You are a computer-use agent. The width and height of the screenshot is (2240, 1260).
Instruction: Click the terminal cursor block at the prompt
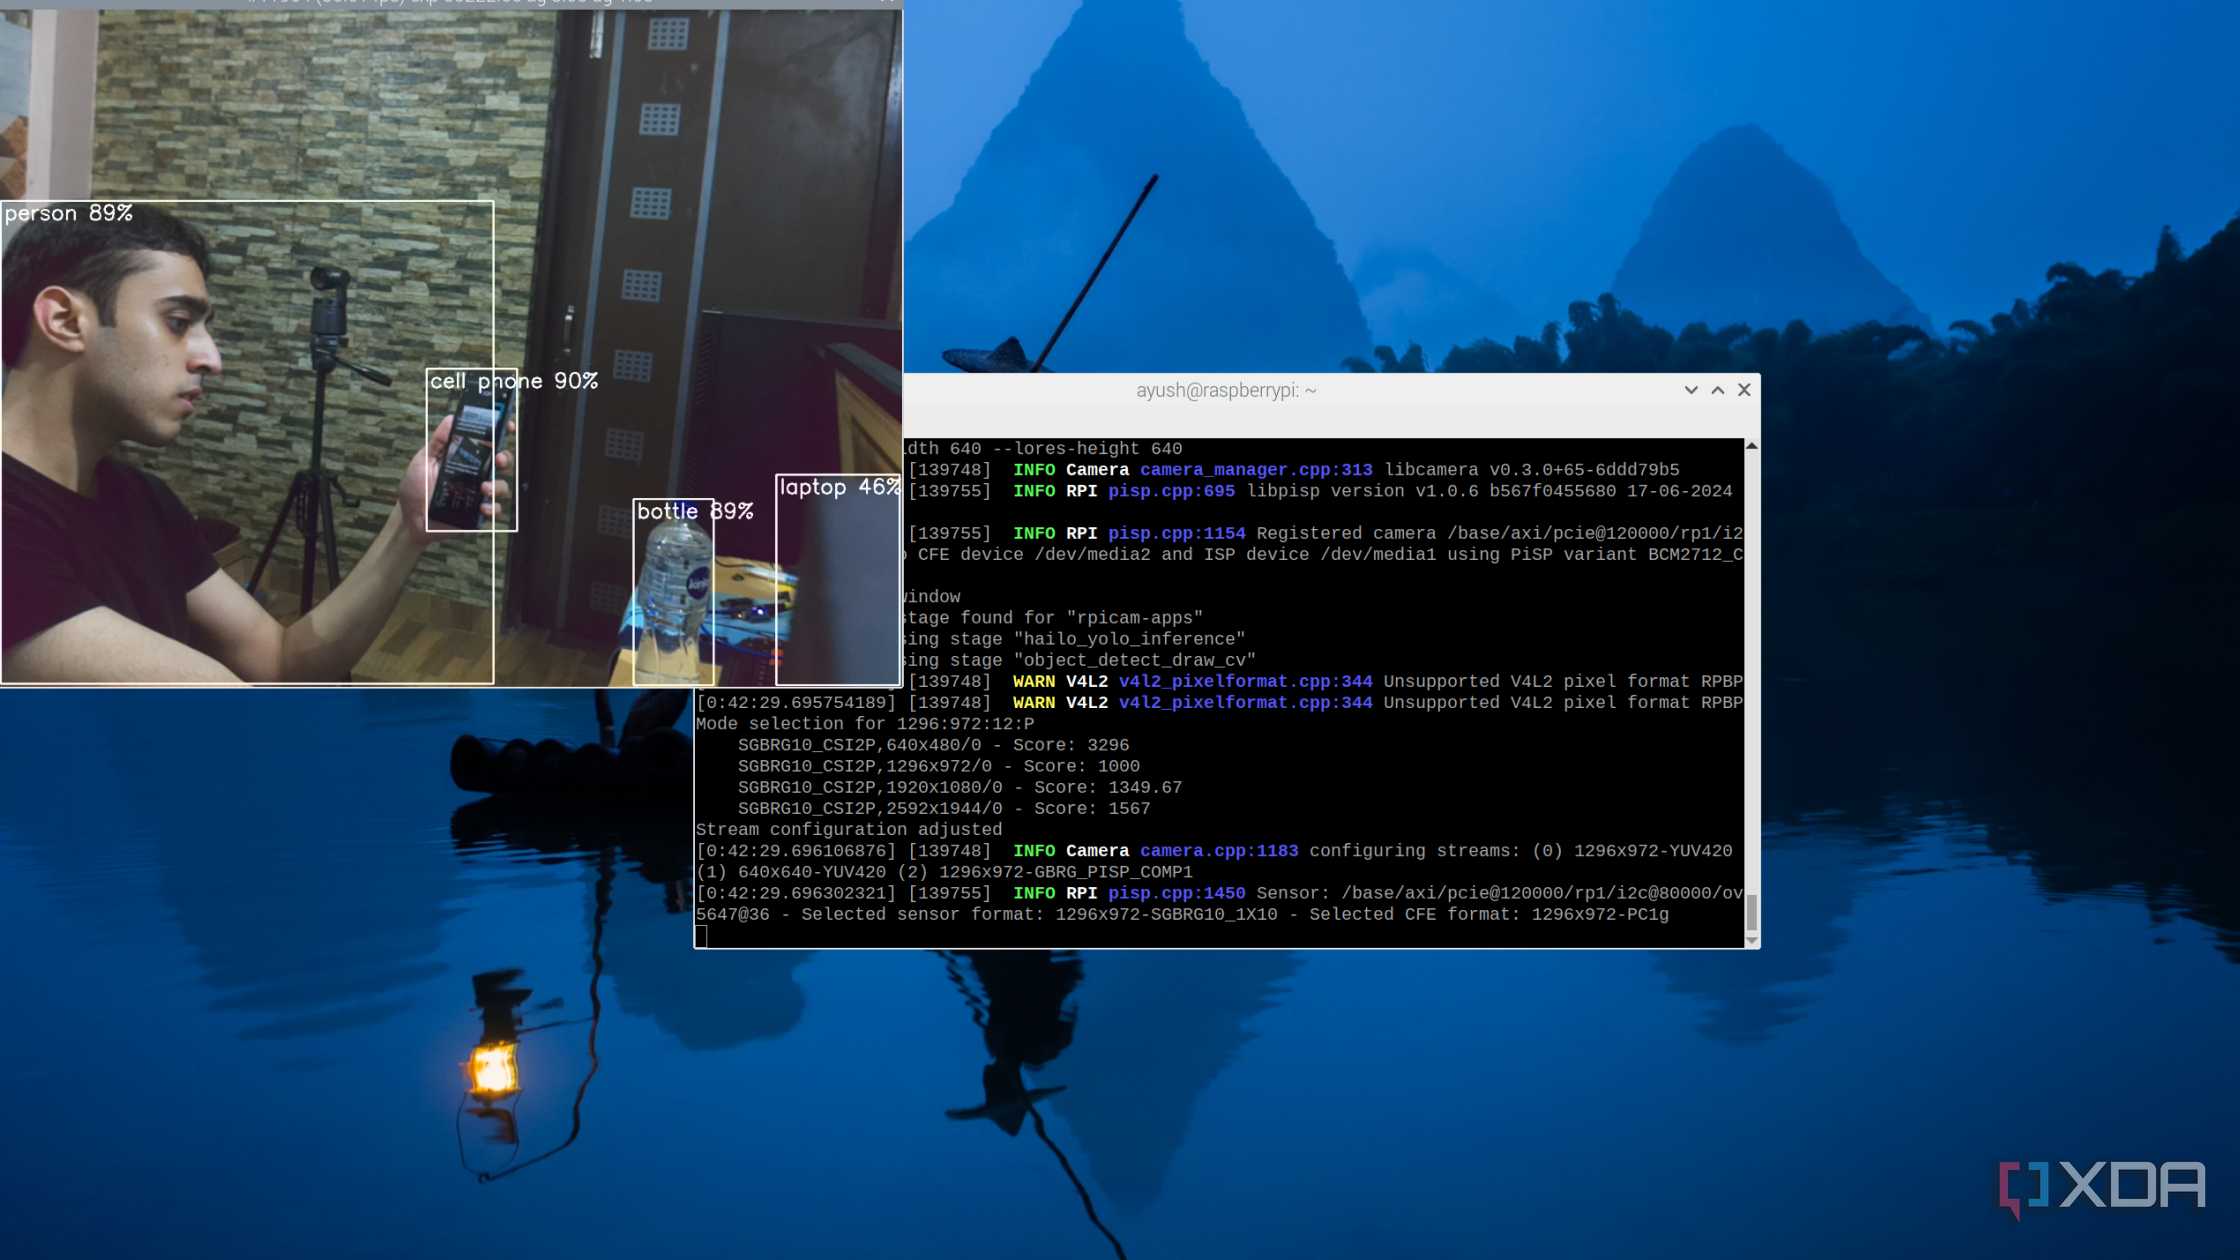[701, 936]
